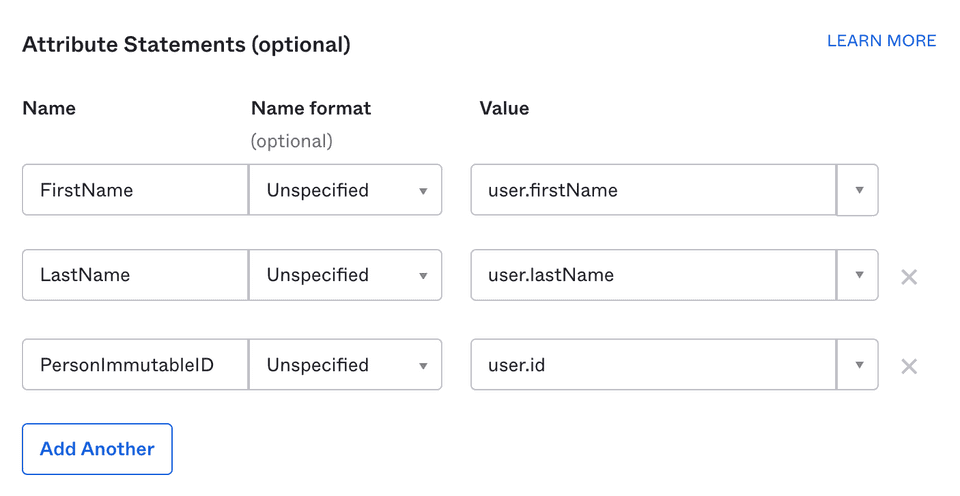Click the user.id value field
Viewport: 960px width, 496px height.
[653, 365]
